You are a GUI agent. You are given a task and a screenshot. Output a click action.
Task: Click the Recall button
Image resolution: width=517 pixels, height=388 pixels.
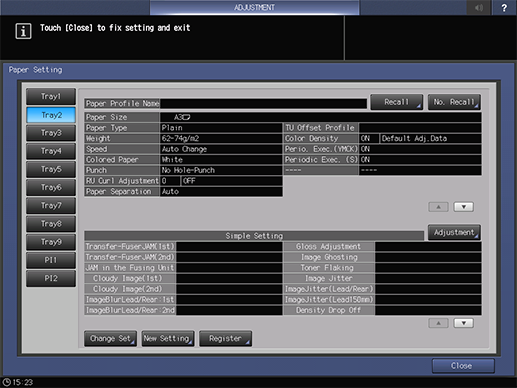click(397, 102)
